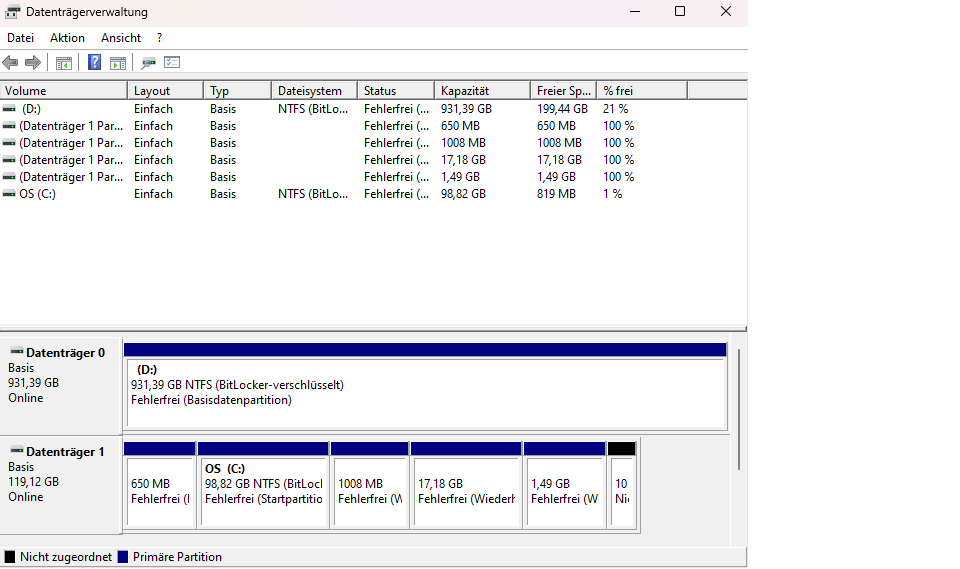Select the OS (C:) 98,82 GB partition block

pyautogui.click(x=263, y=485)
